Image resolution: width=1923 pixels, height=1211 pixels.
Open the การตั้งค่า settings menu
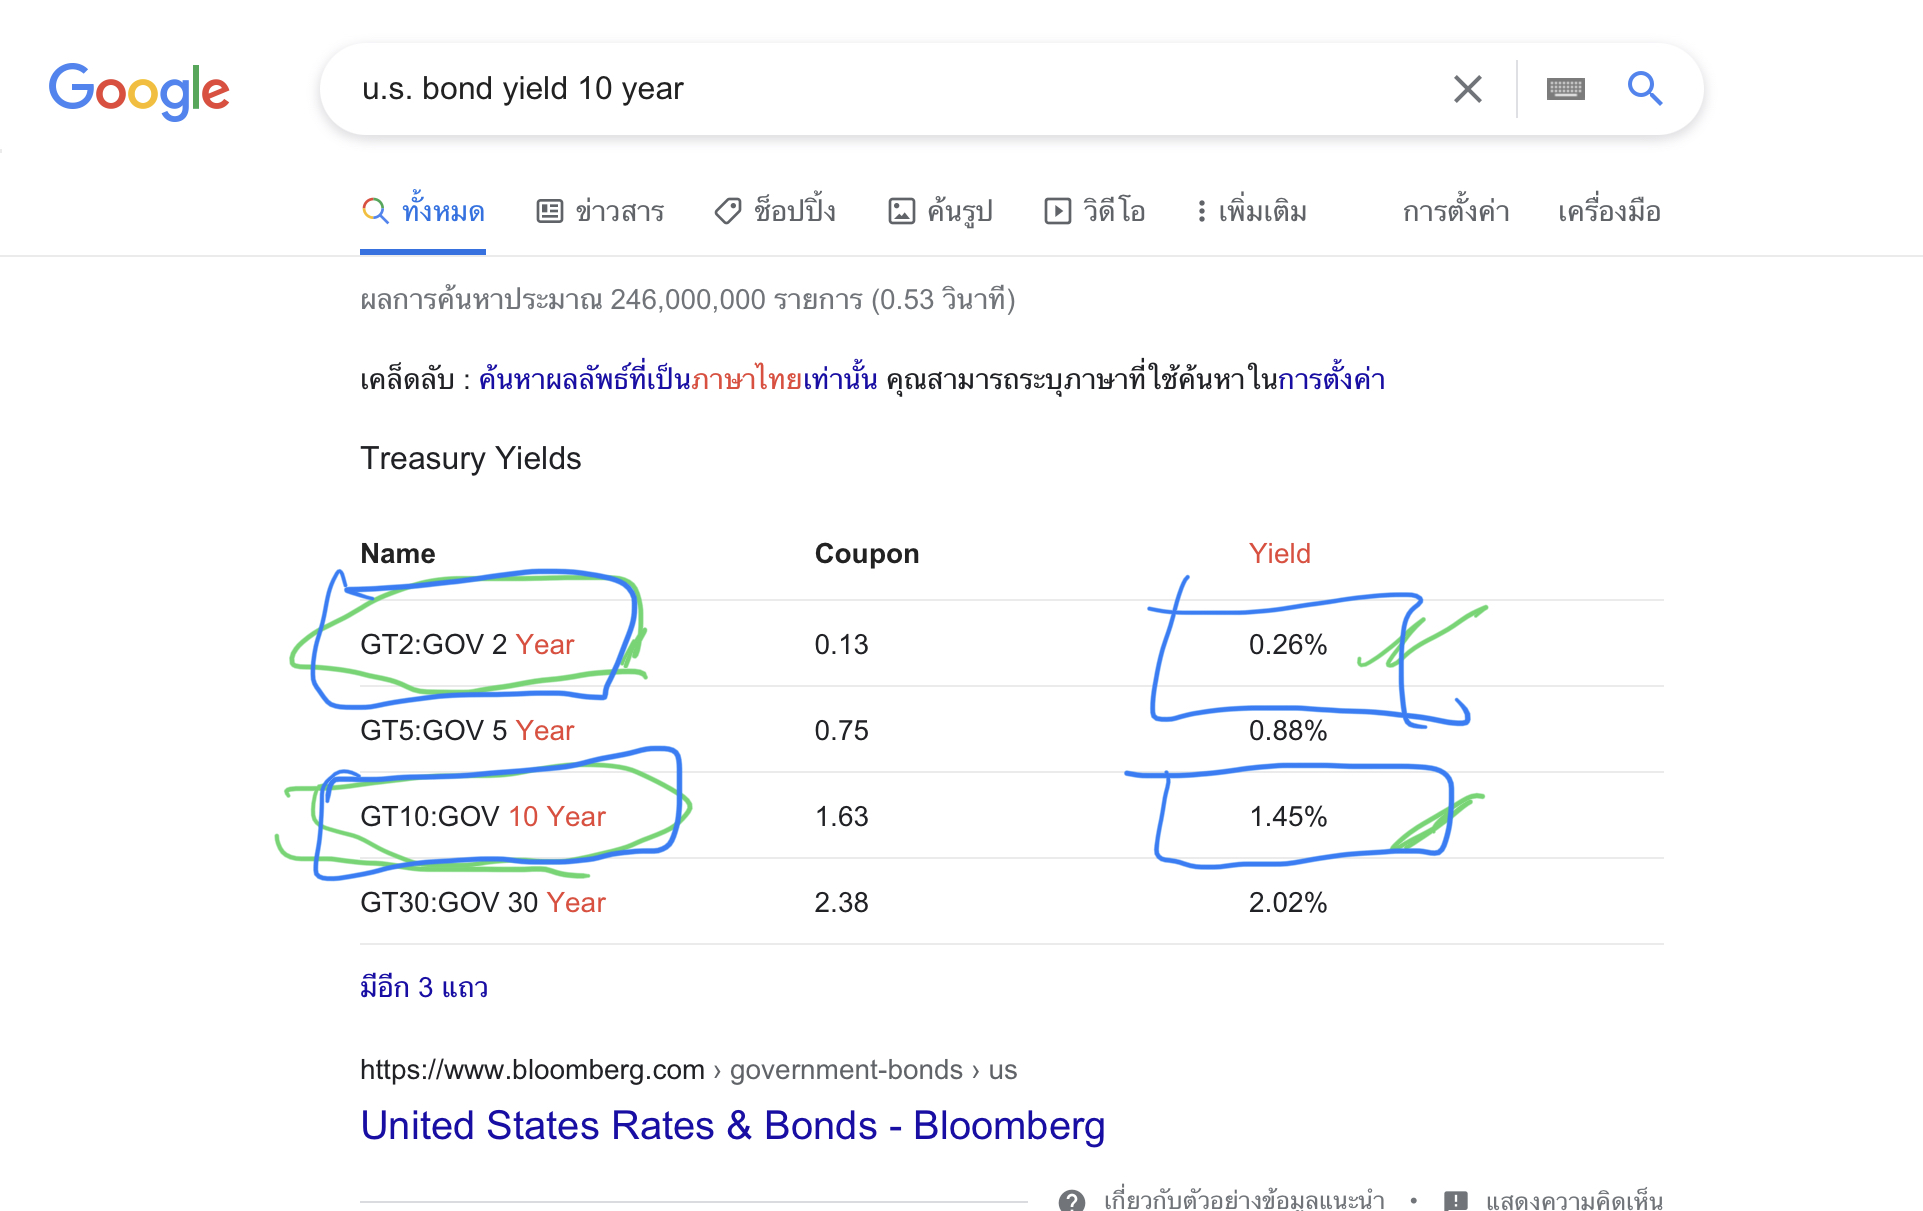1455,211
